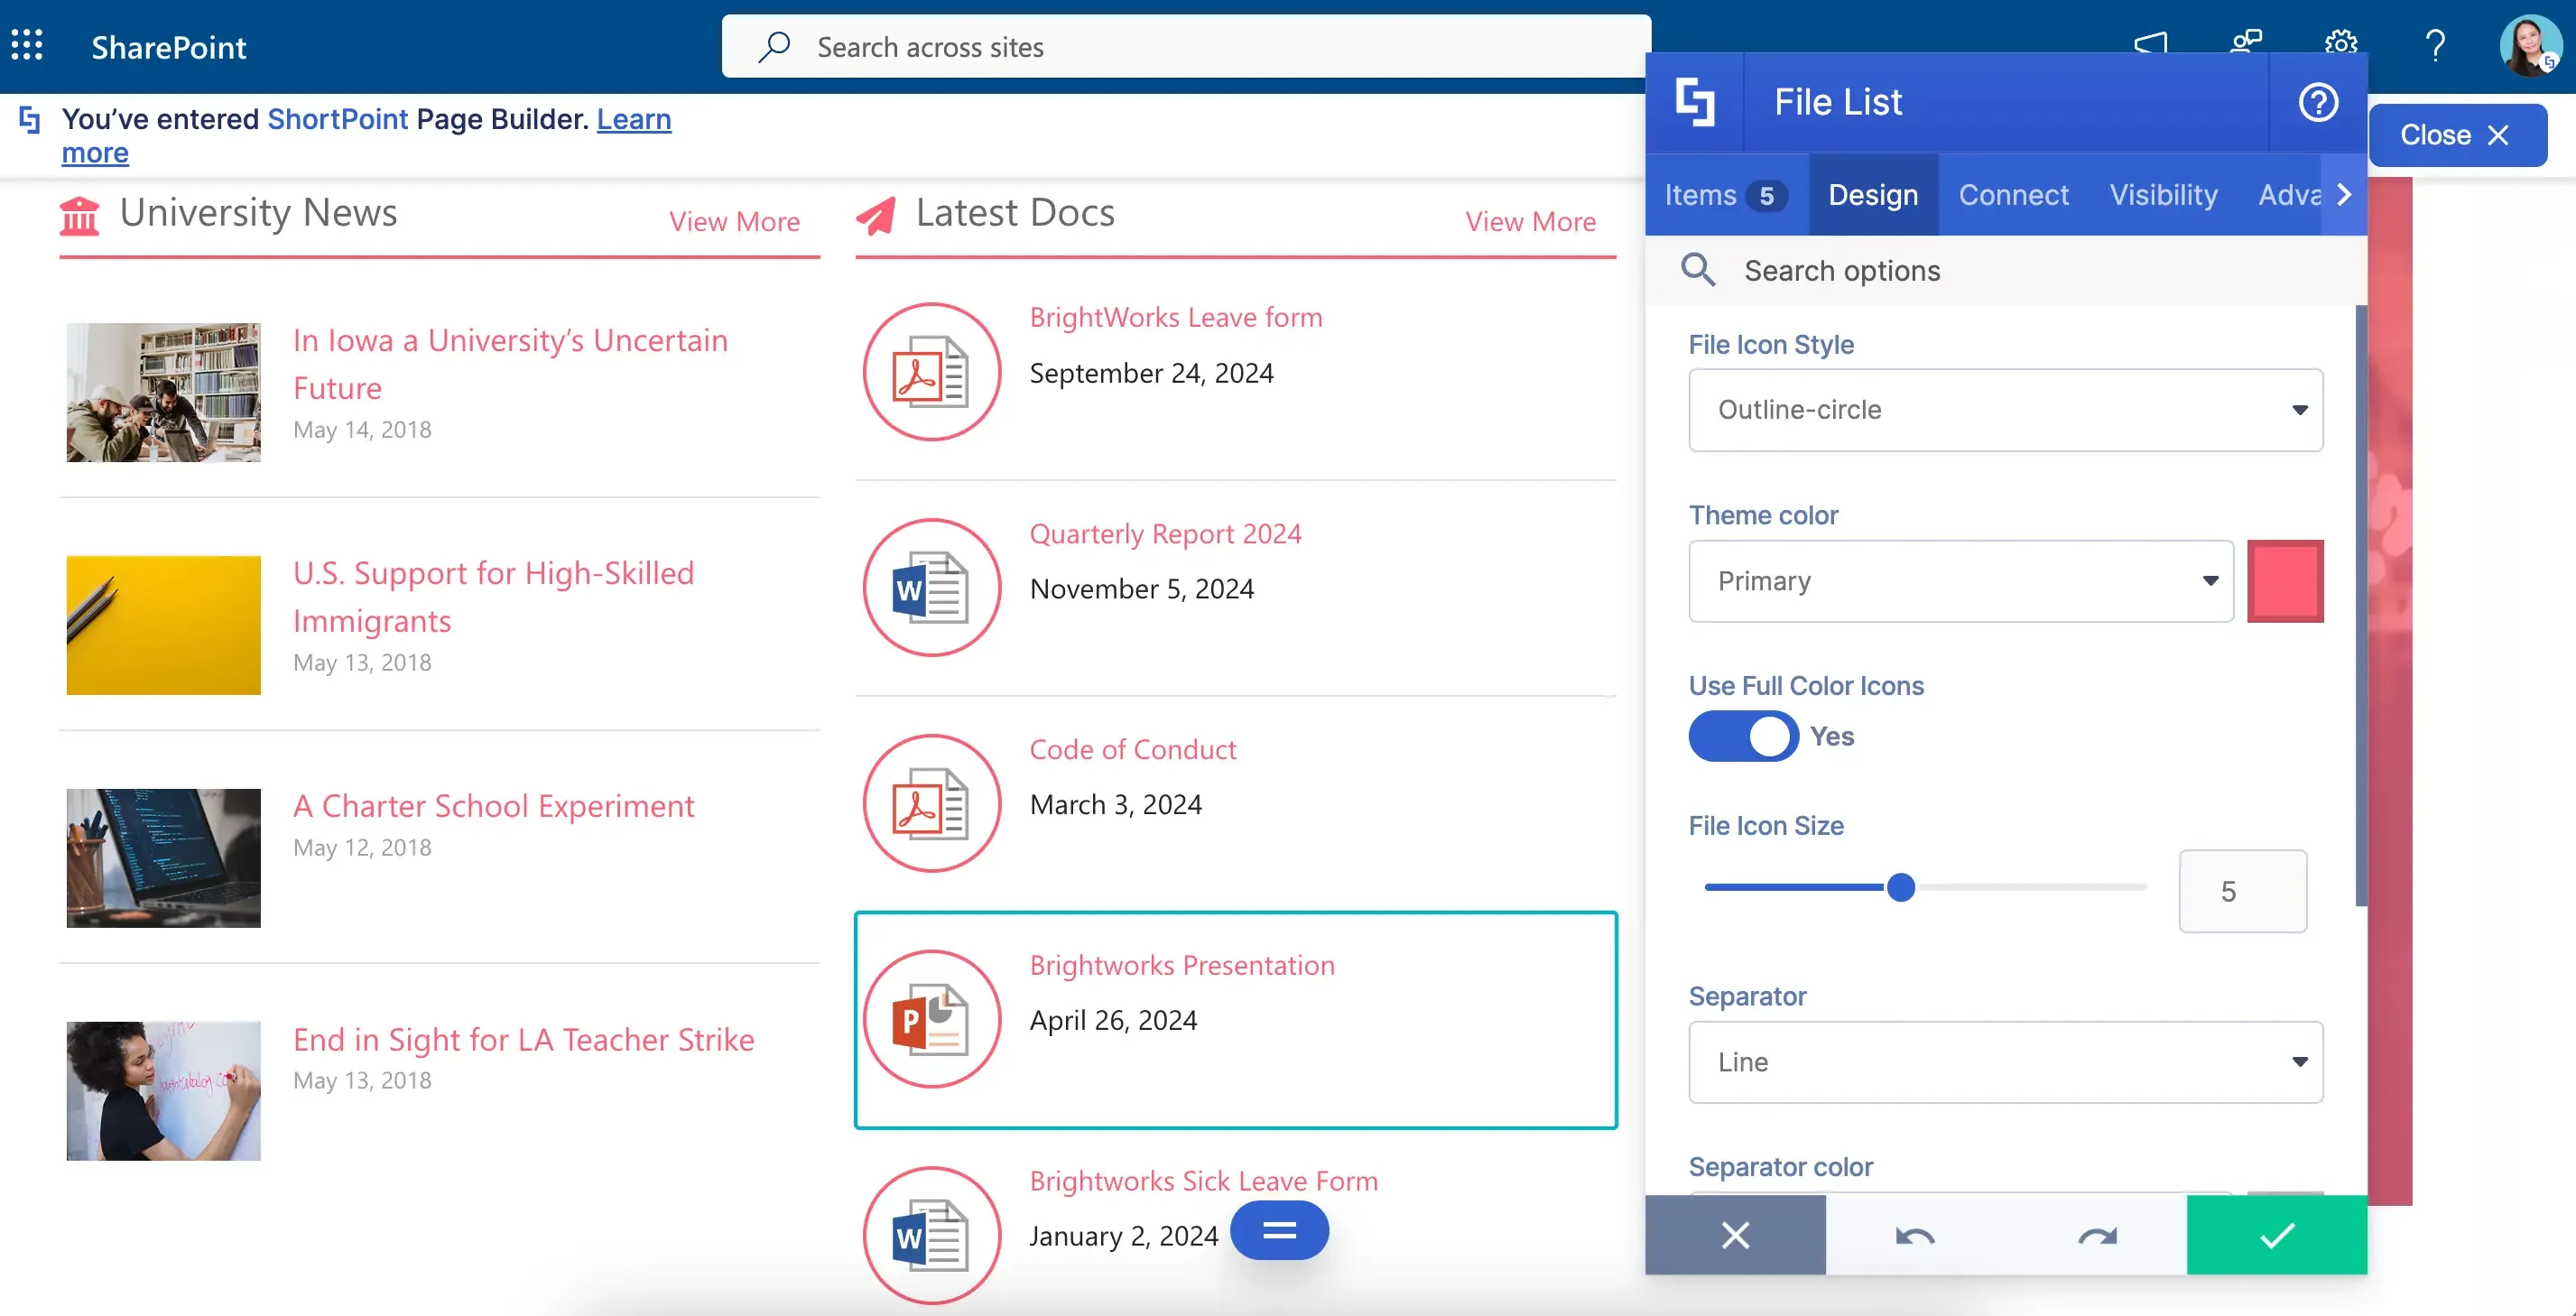
Task: Click the blue floating menu button
Action: (1279, 1230)
